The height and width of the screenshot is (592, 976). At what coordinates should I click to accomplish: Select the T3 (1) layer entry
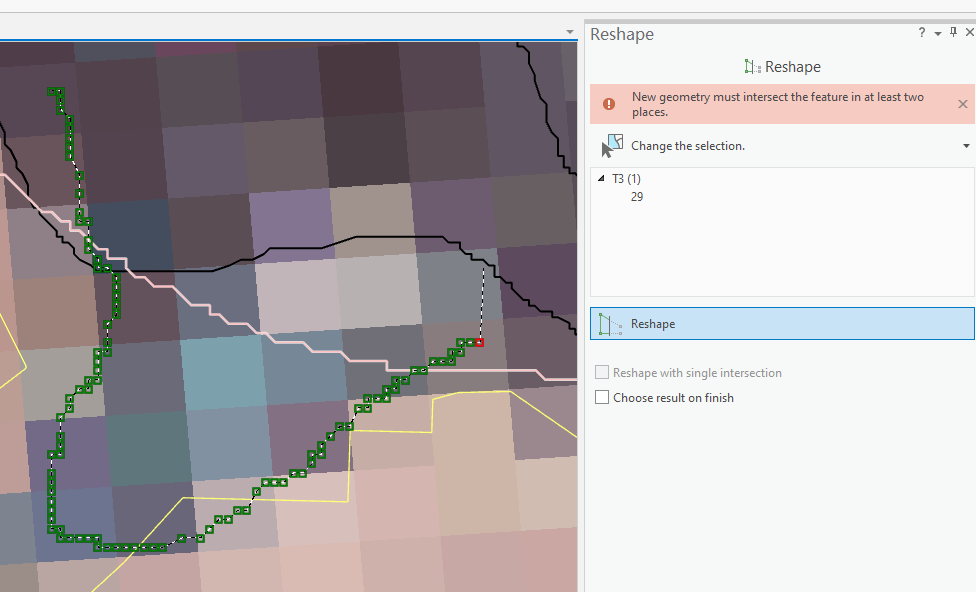(626, 179)
